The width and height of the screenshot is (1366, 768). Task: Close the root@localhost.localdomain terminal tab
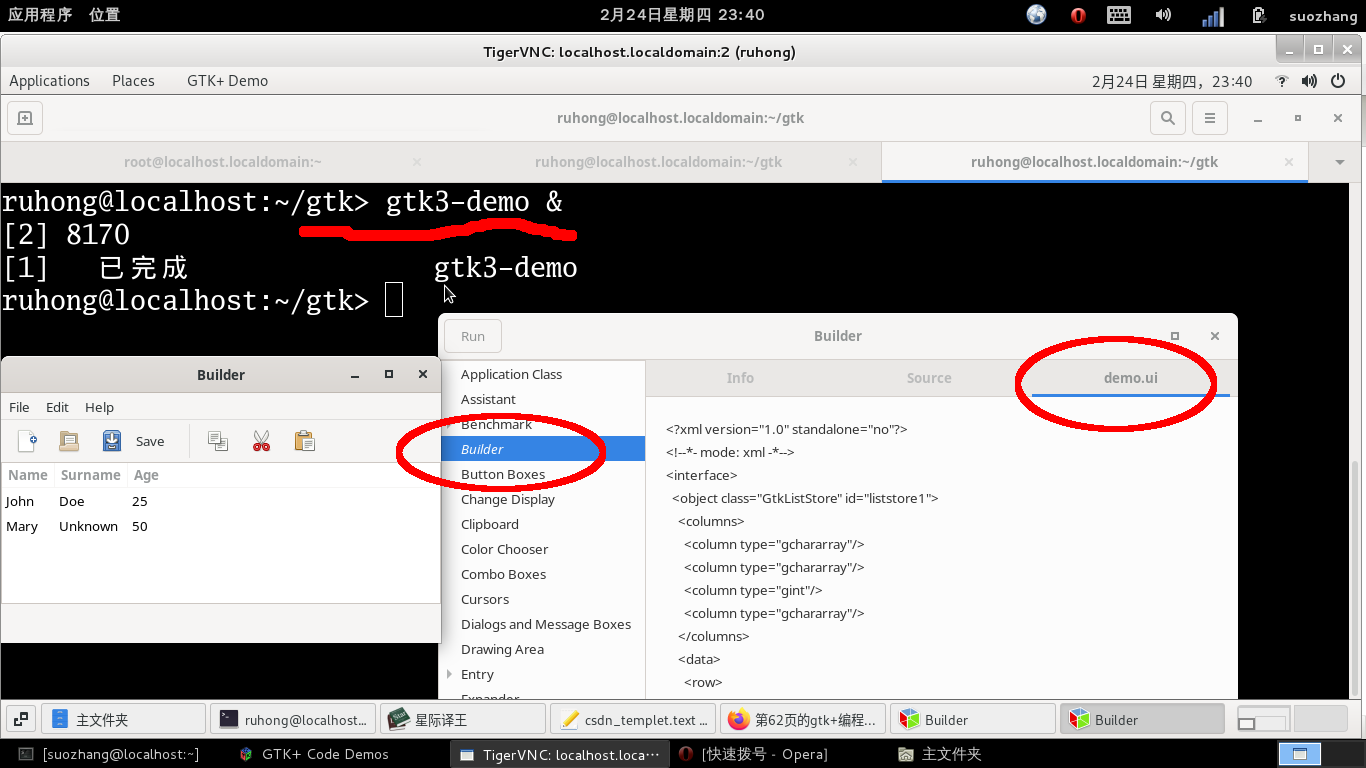point(417,162)
